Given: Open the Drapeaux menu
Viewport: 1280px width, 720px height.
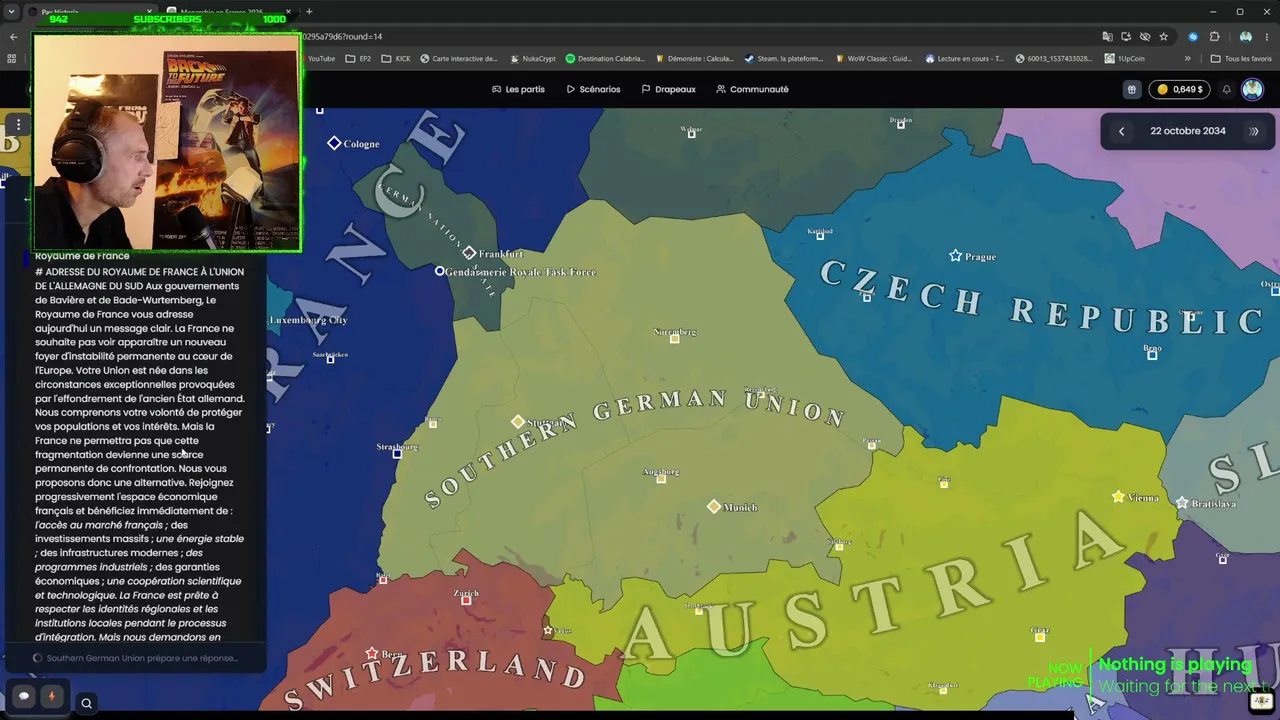Looking at the screenshot, I should click(668, 89).
